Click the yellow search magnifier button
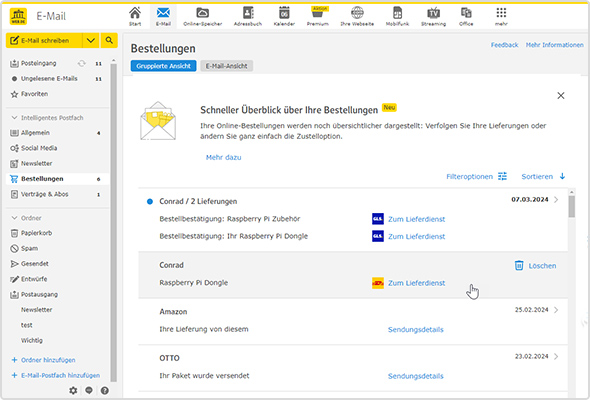Viewport: 590px width, 400px height. 109,40
